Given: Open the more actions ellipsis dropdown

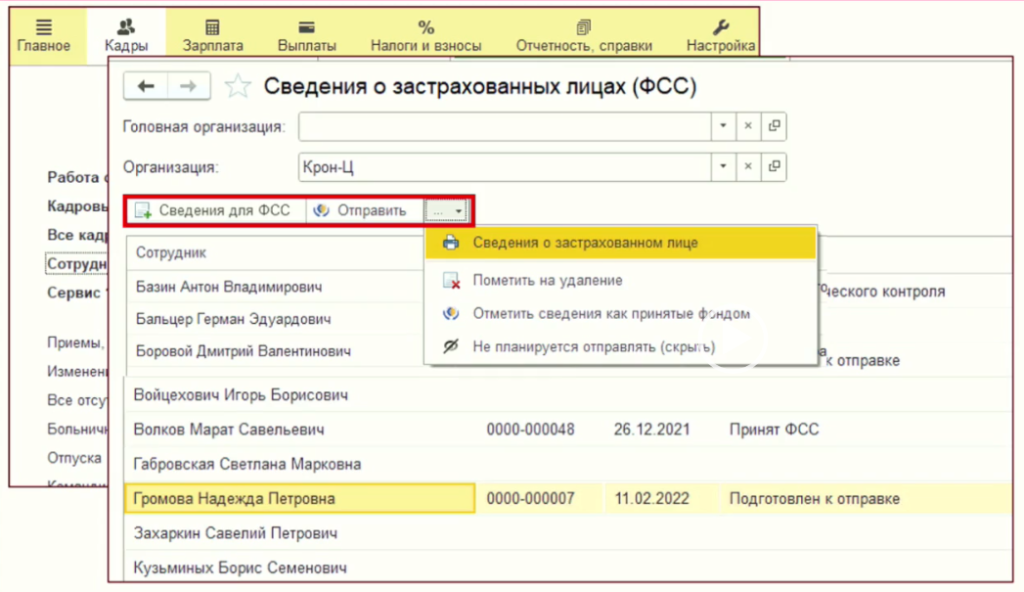Looking at the screenshot, I should click(x=446, y=211).
